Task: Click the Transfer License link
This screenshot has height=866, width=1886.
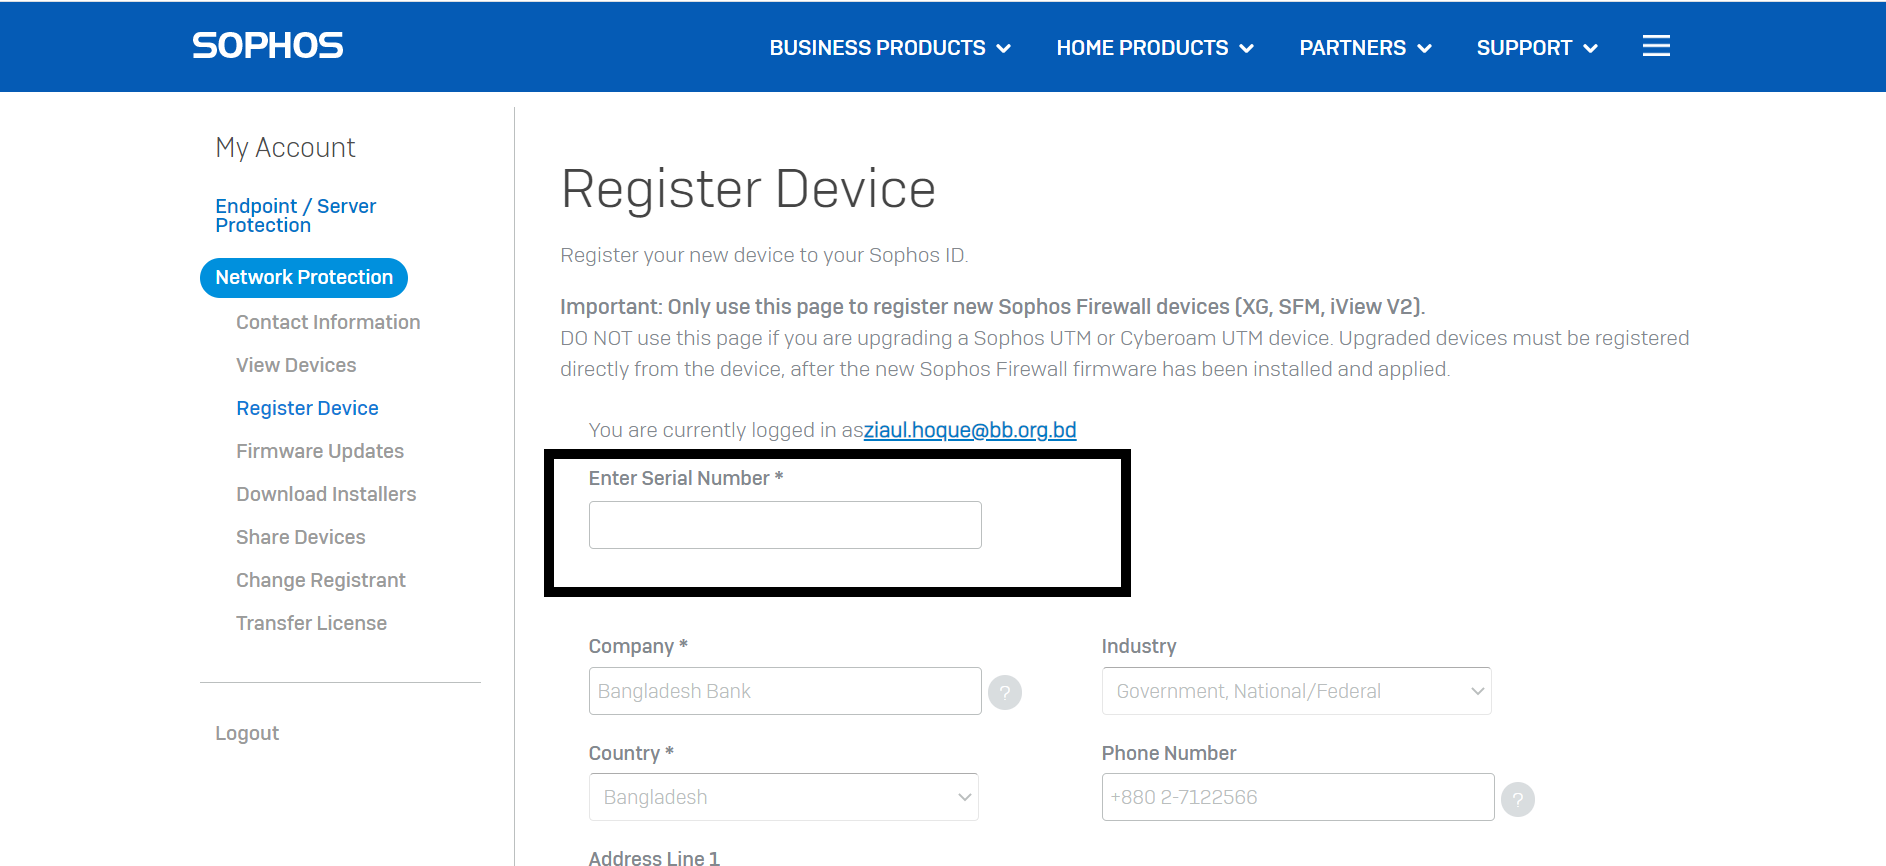Action: point(311,623)
